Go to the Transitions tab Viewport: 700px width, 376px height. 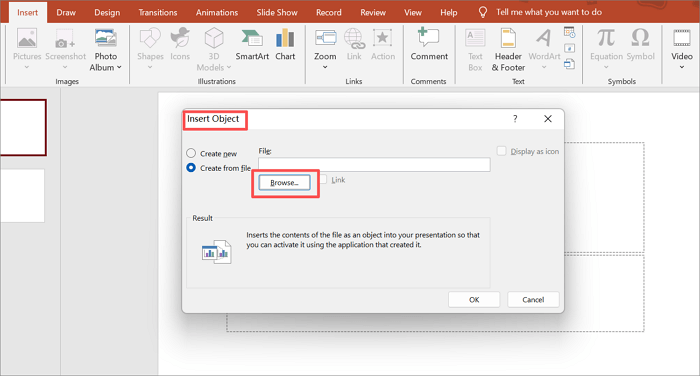[x=158, y=13]
